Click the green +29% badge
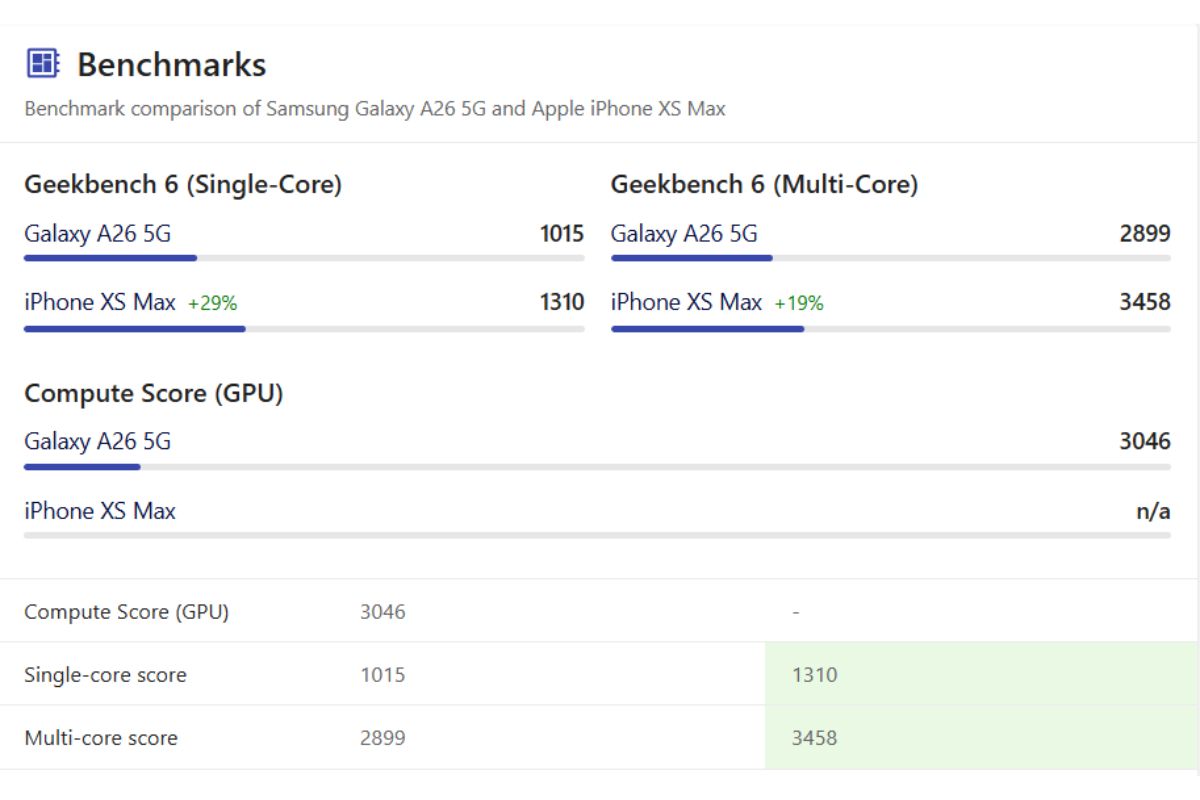Image resolution: width=1200 pixels, height=800 pixels. click(212, 303)
